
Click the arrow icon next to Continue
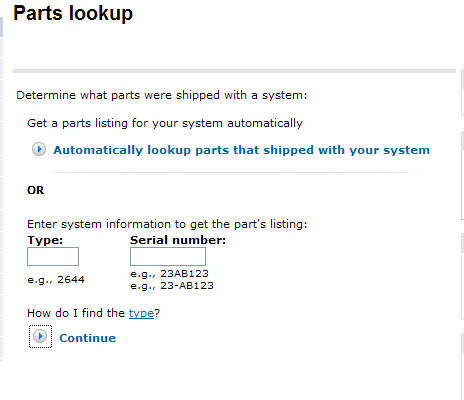40,336
